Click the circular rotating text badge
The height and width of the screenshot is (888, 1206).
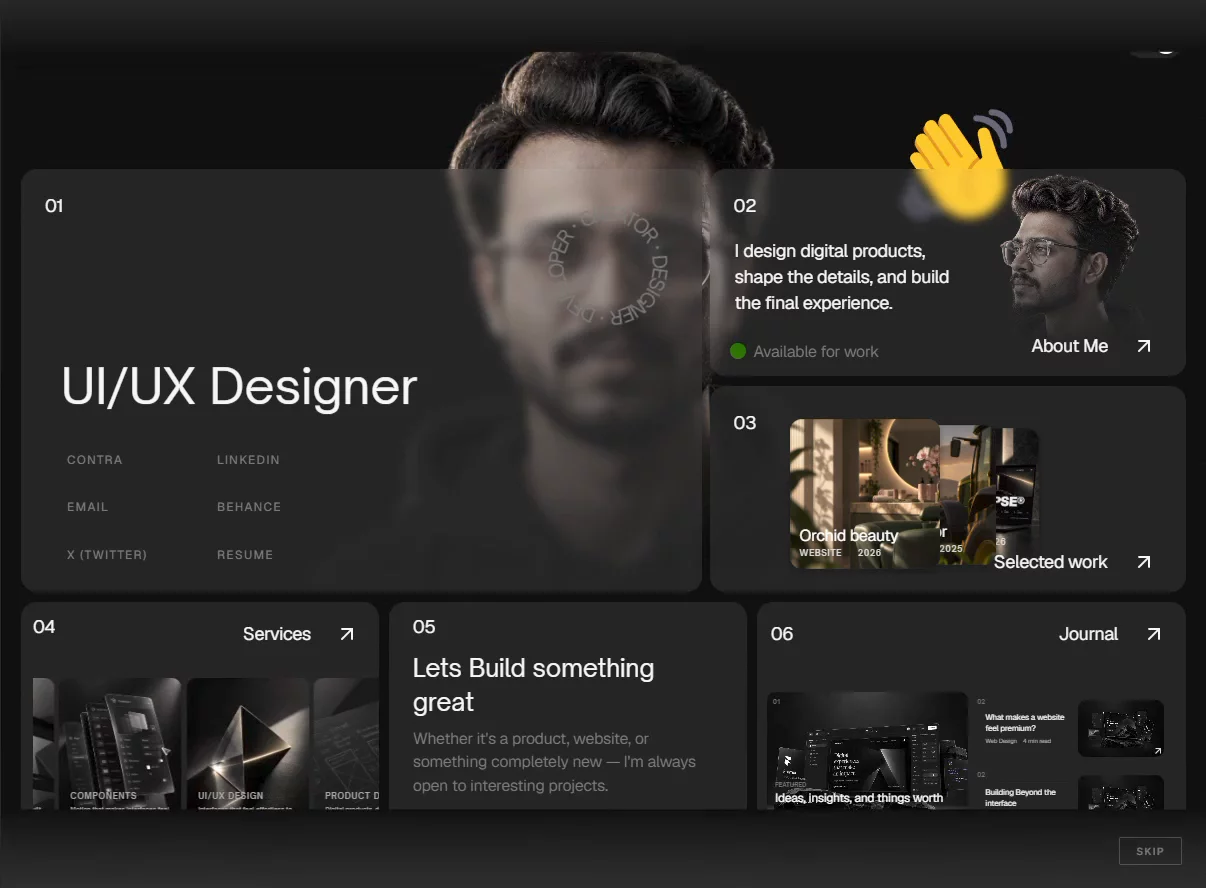610,268
